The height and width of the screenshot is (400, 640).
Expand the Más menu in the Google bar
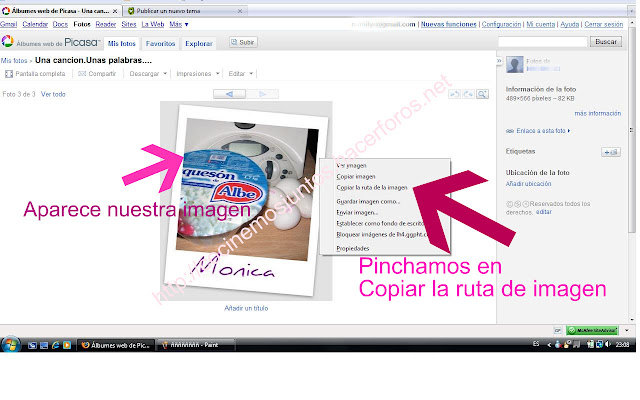click(179, 24)
